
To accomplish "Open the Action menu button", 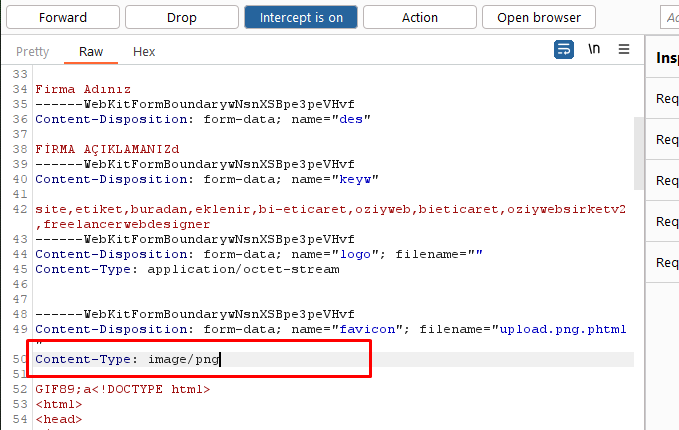I will pos(420,17).
